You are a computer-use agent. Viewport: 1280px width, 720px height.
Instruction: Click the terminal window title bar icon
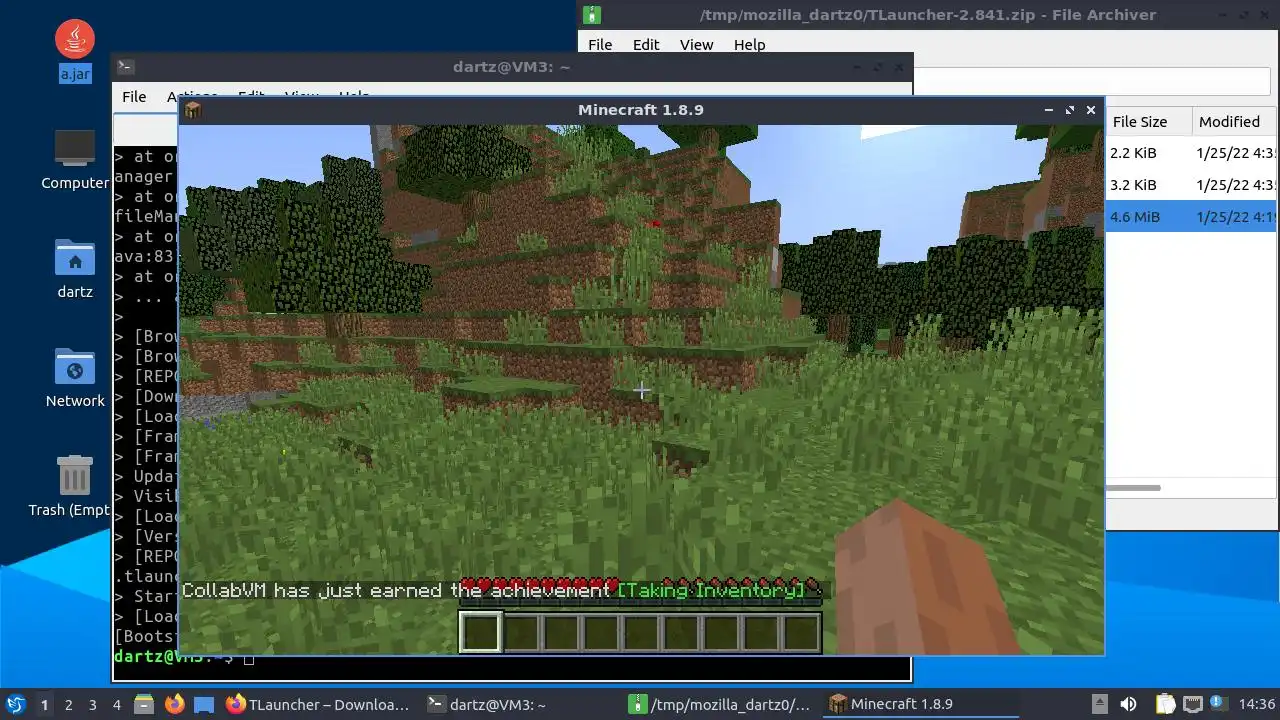(x=125, y=67)
